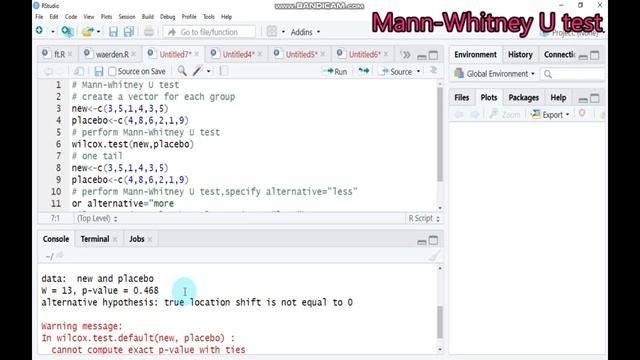
Task: Focus the environment search field
Action: click(x=573, y=74)
